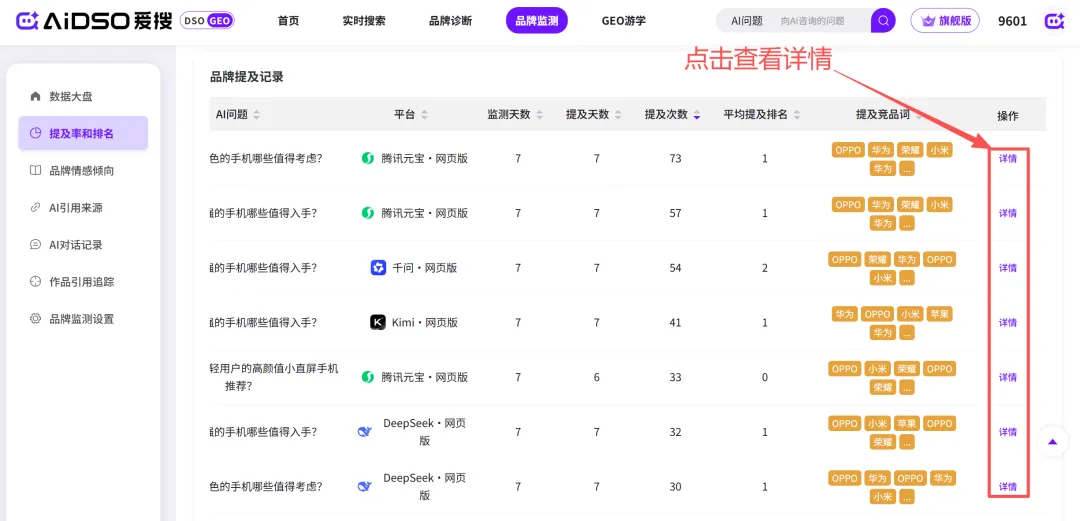The image size is (1080, 521).
Task: Switch to 品牌诊断 tab
Action: [x=450, y=21]
